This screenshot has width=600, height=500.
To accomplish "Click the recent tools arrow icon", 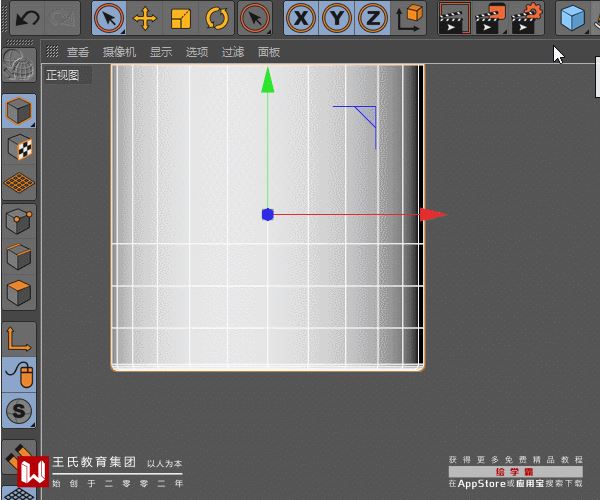I will click(255, 18).
